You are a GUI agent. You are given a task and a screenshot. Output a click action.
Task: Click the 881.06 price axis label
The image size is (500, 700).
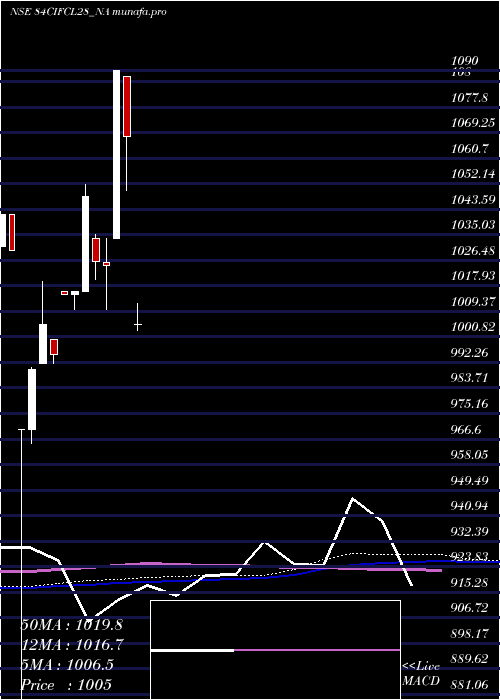pos(471,684)
